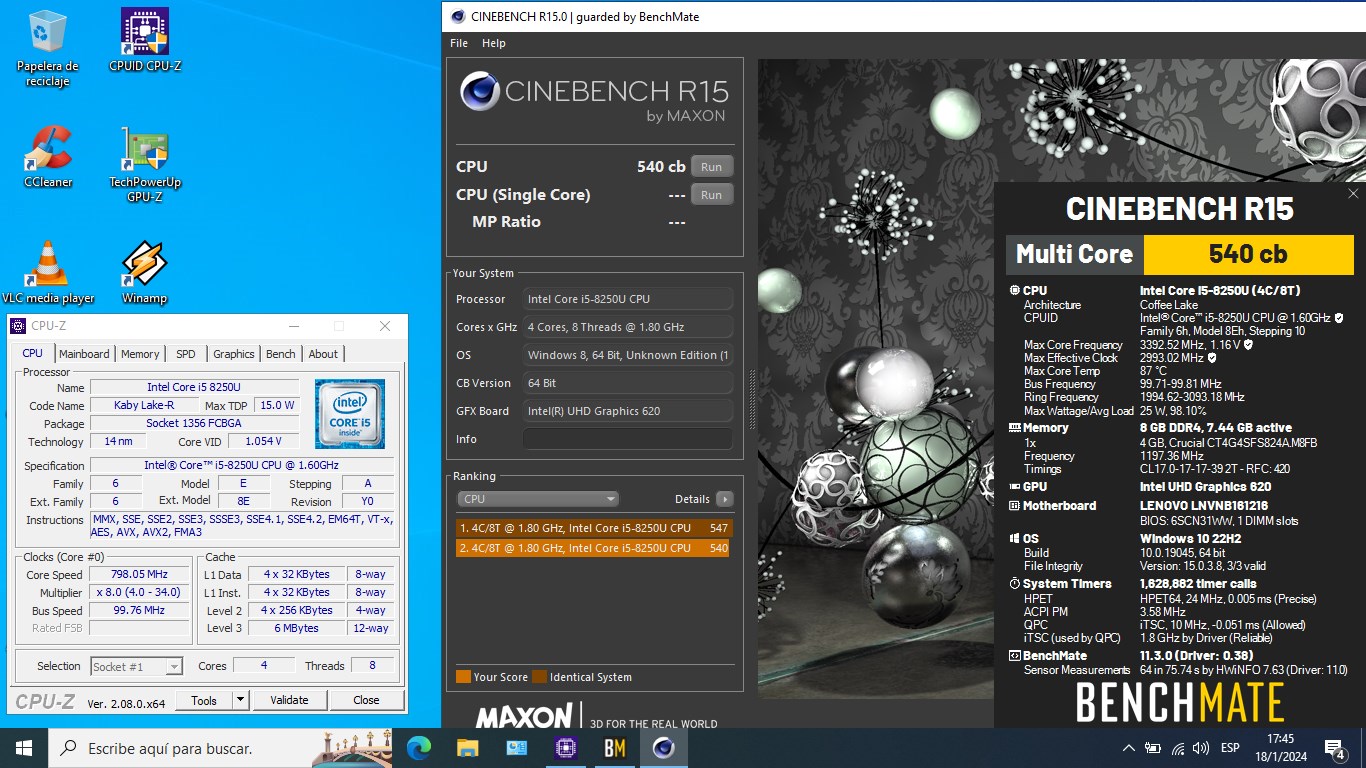
Task: Click the Multi Core 540 cb score banner
Action: tap(1179, 254)
